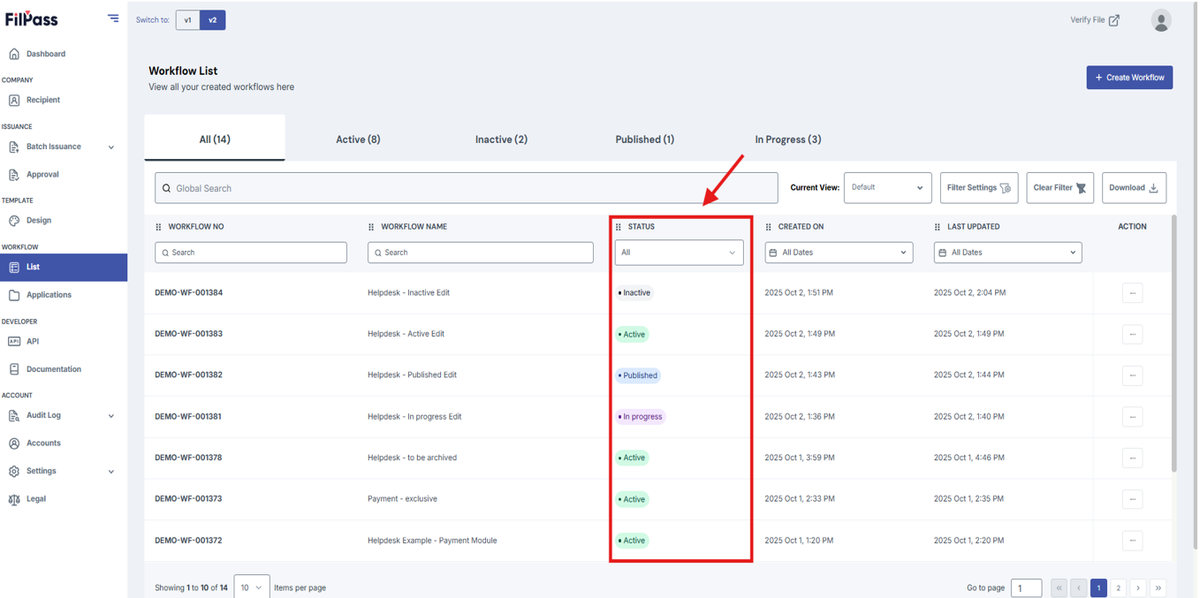This screenshot has height=598, width=1200.
Task: Click the Workflow No column search field
Action: (x=251, y=252)
